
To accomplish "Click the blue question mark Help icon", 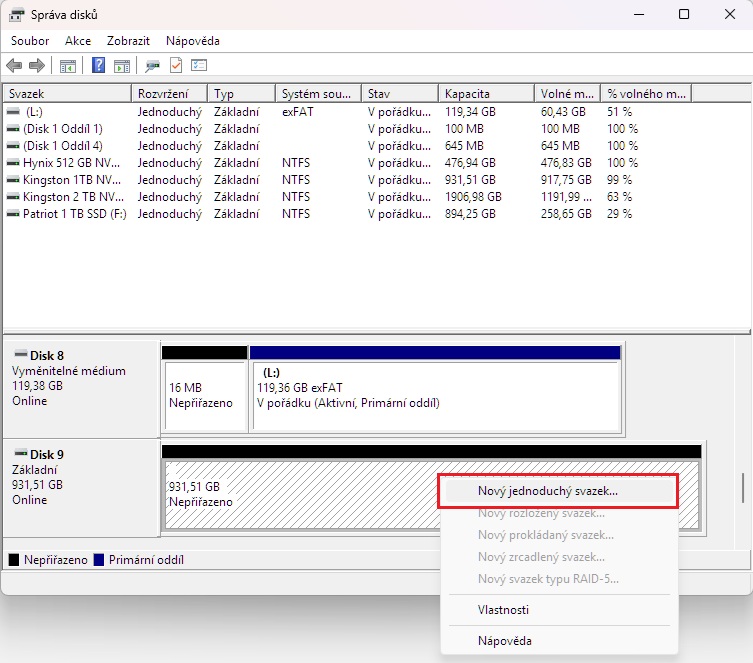I will 98,65.
